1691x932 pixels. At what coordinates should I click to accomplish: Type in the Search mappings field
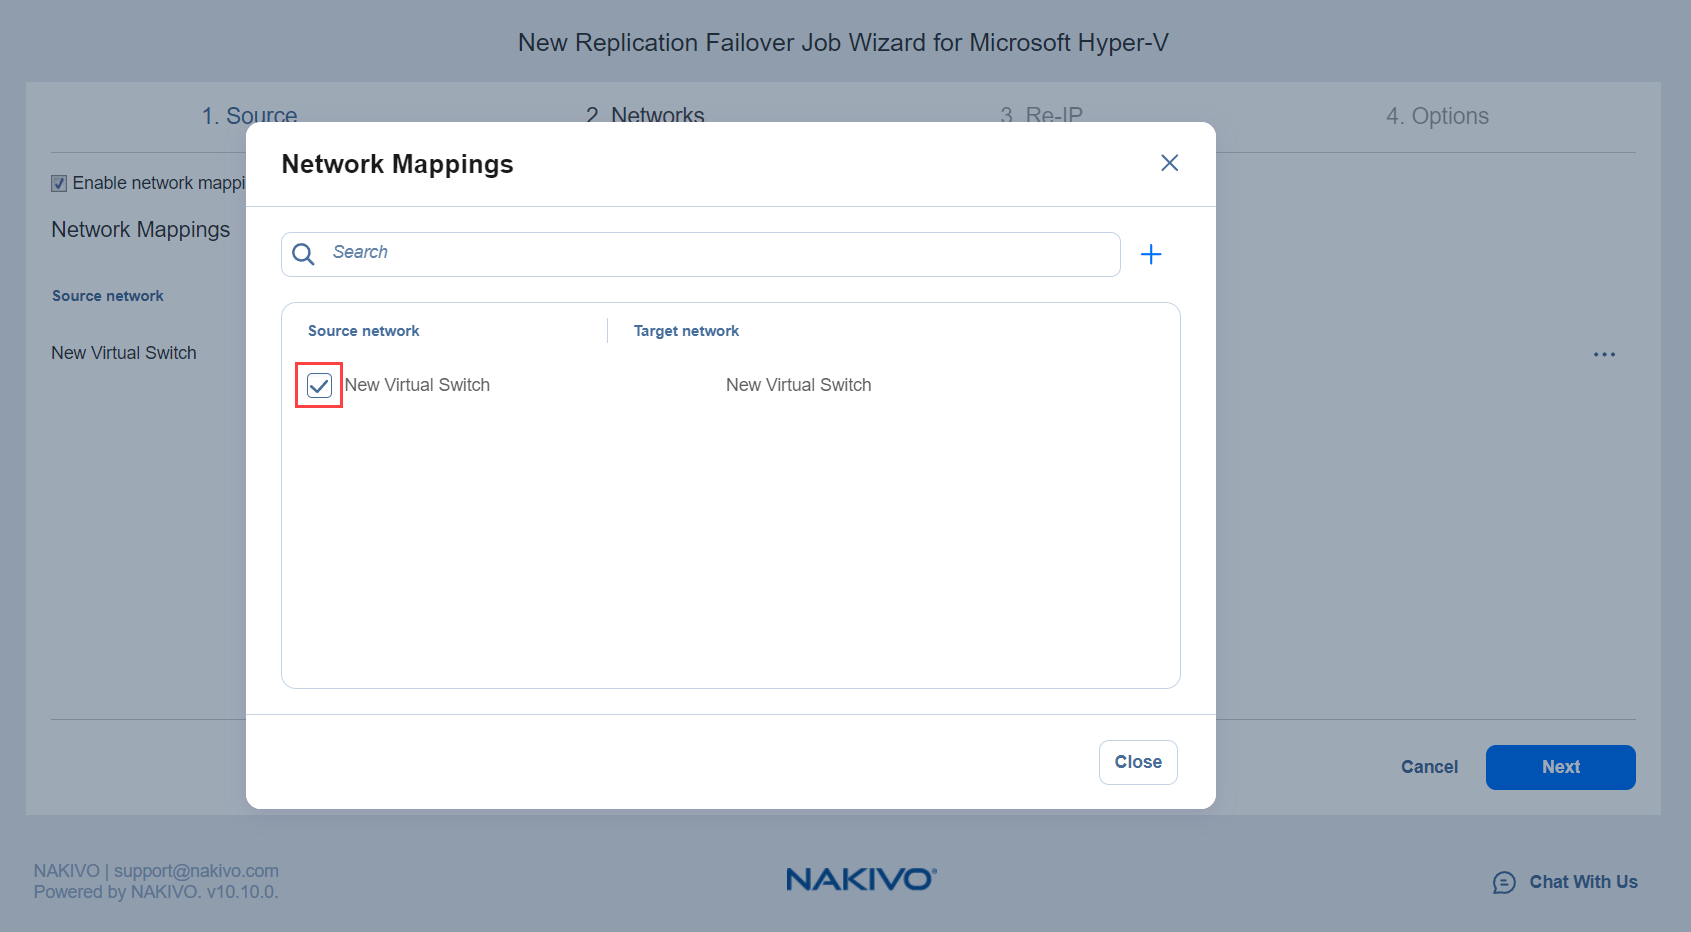point(720,253)
